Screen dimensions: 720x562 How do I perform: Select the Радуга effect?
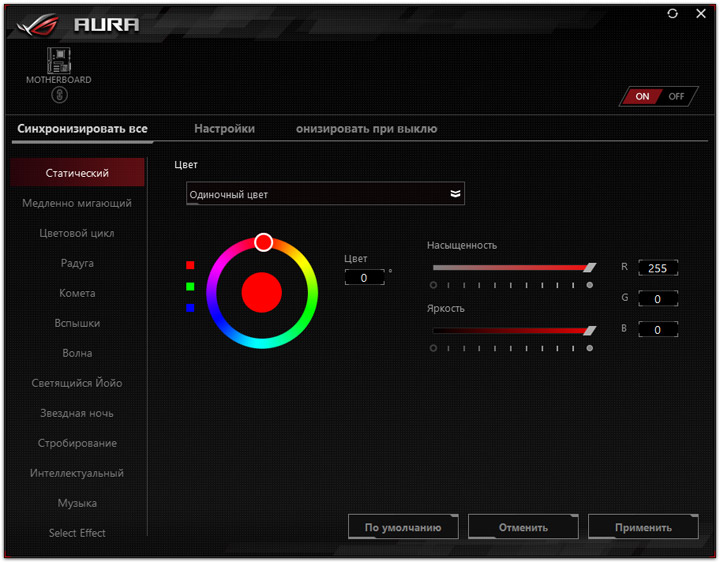(77, 263)
